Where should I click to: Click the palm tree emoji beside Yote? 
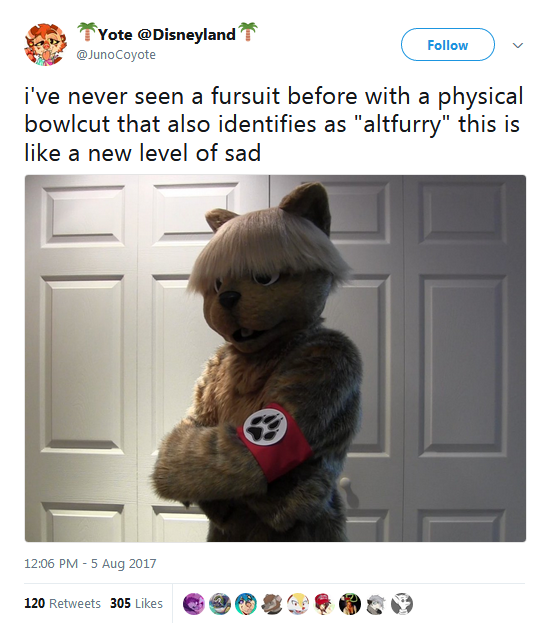pos(87,32)
